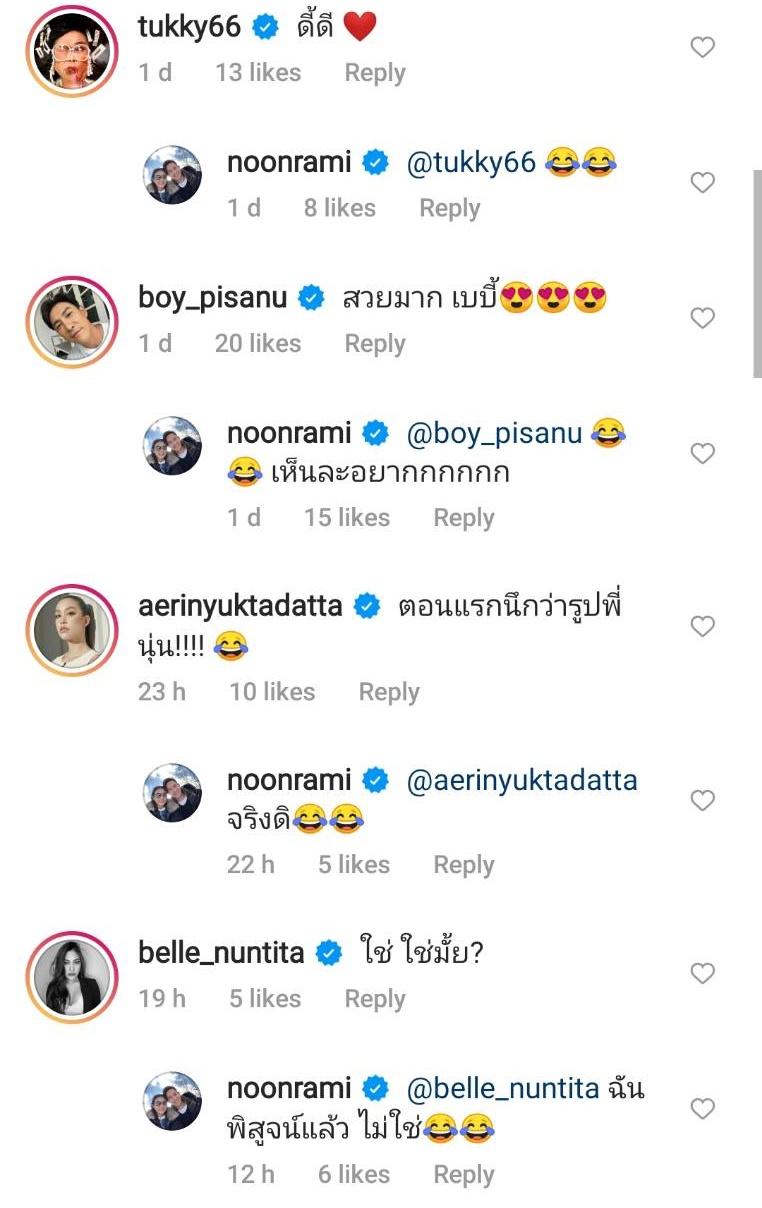This screenshot has width=762, height=1208.
Task: Like noonrami's reply to tukky66
Action: tap(703, 183)
